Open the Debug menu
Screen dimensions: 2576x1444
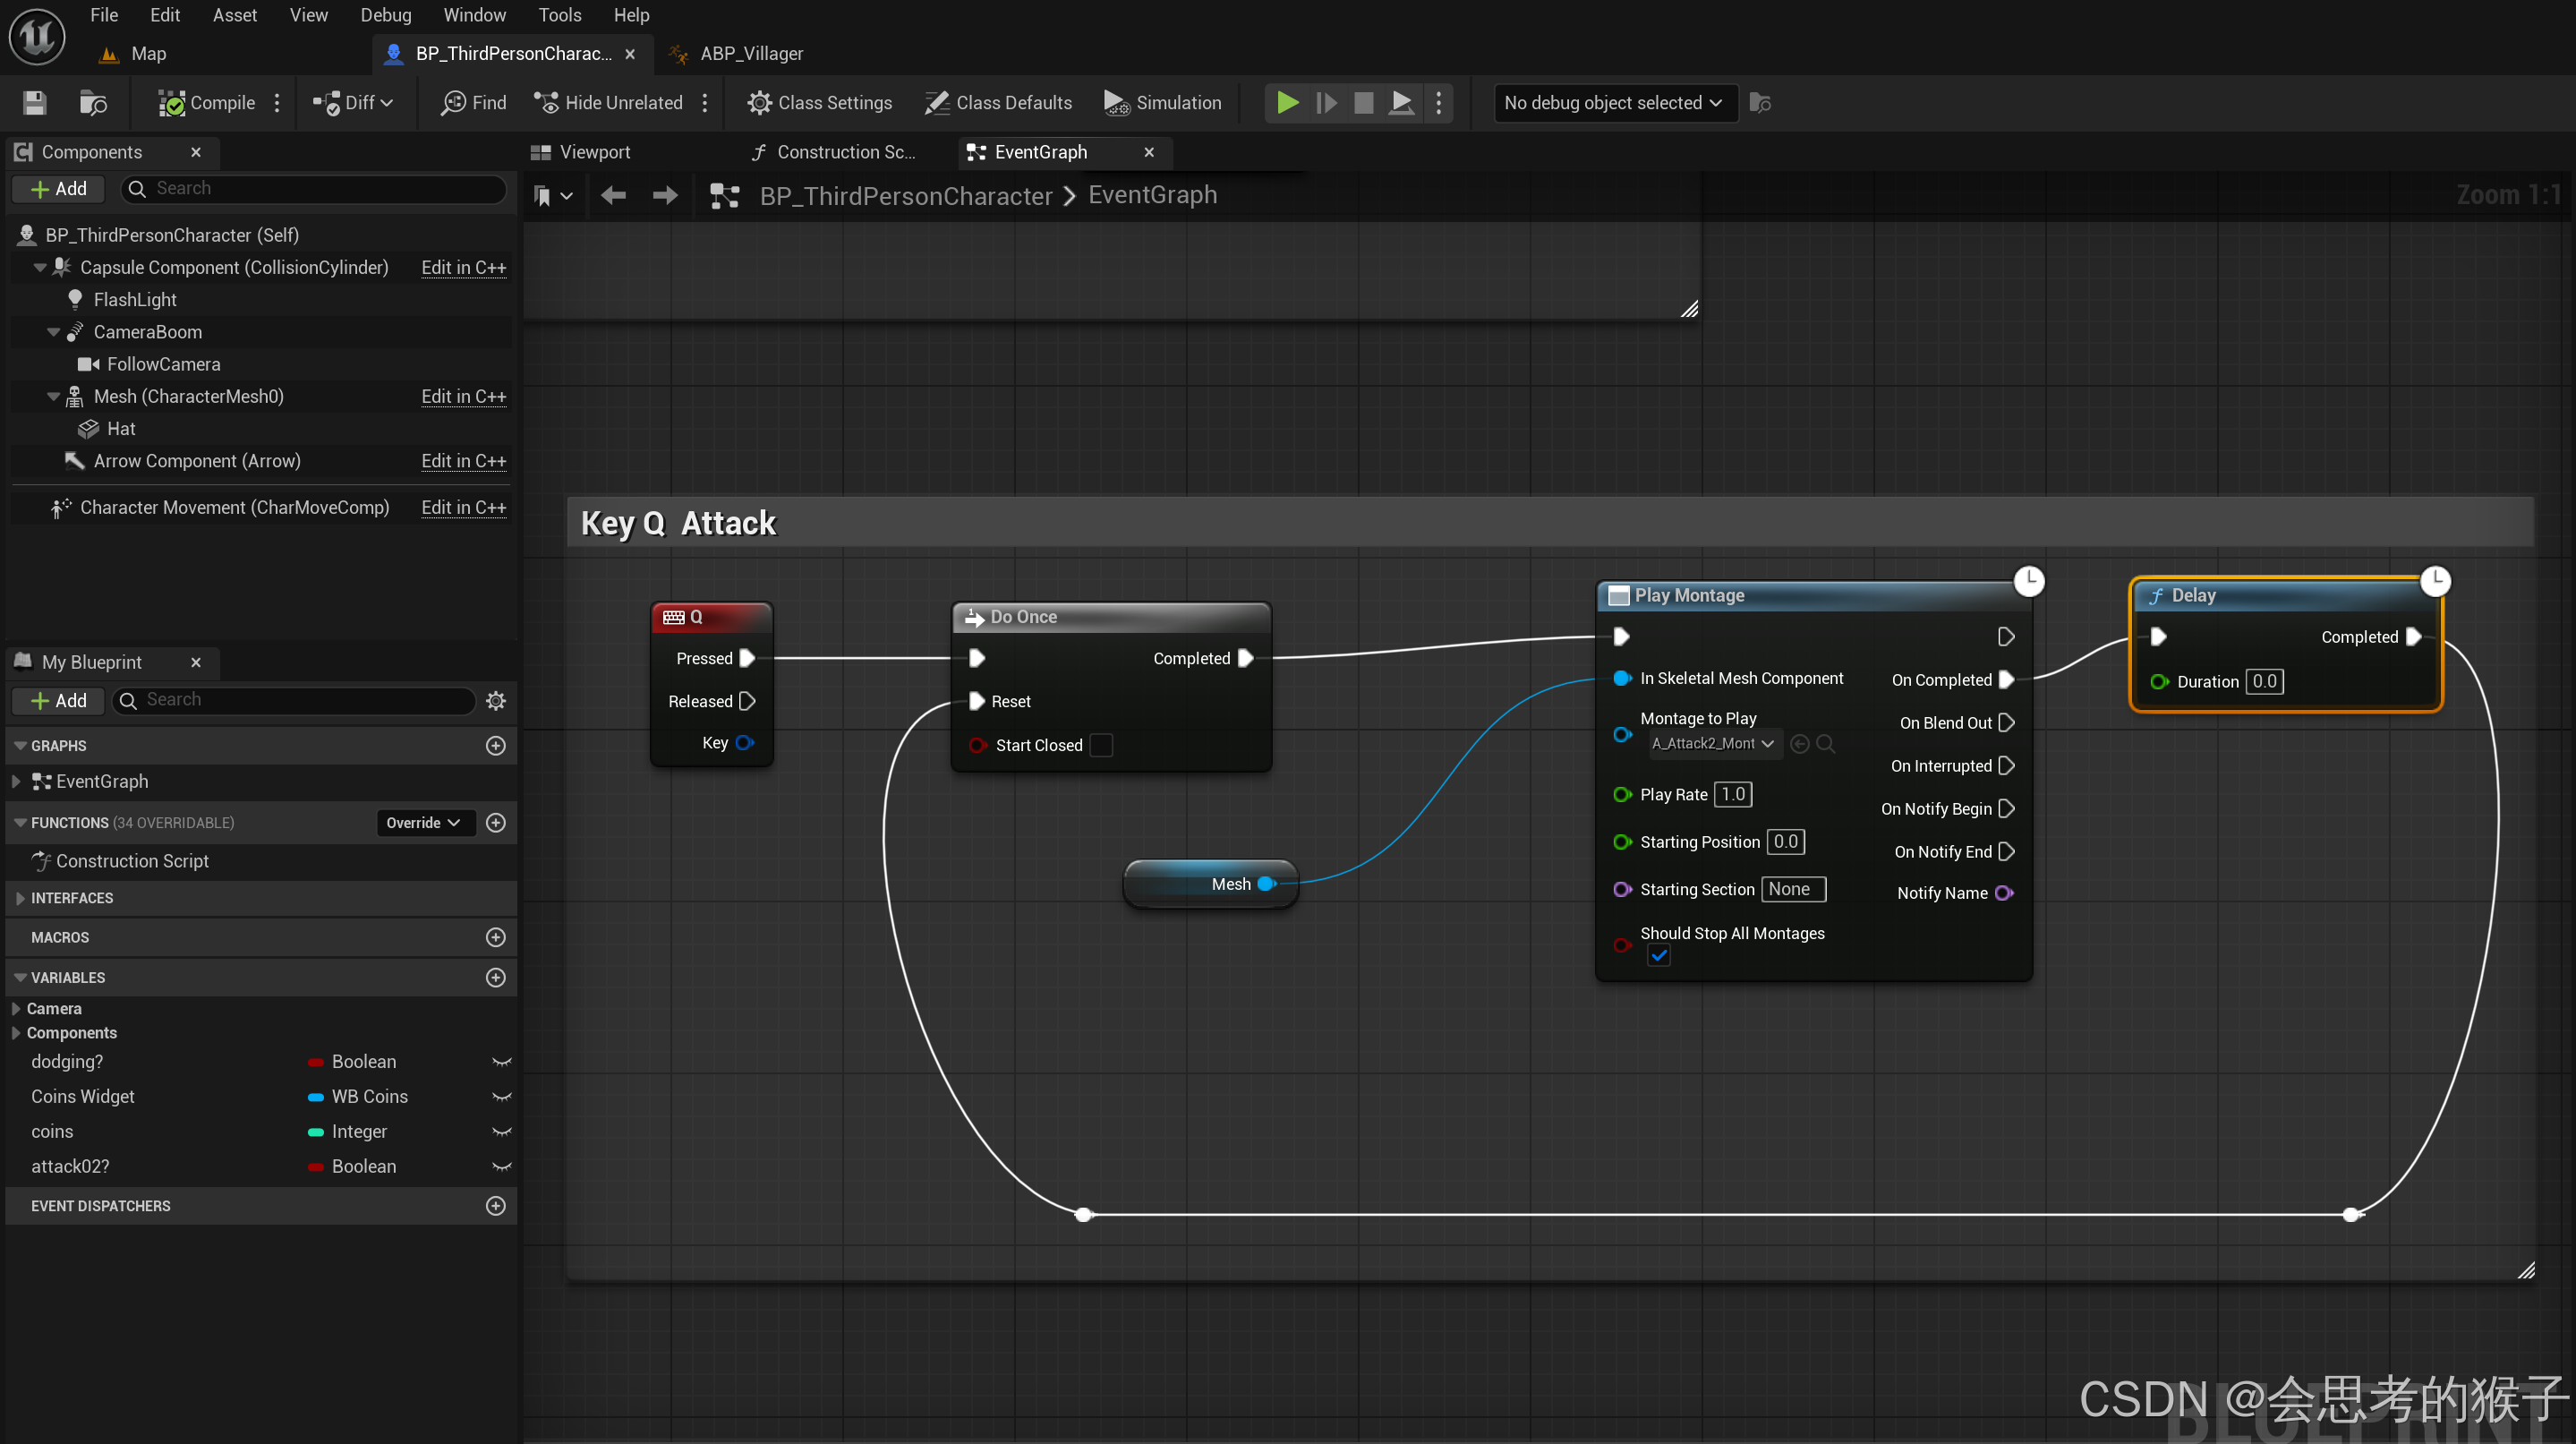pyautogui.click(x=385, y=15)
